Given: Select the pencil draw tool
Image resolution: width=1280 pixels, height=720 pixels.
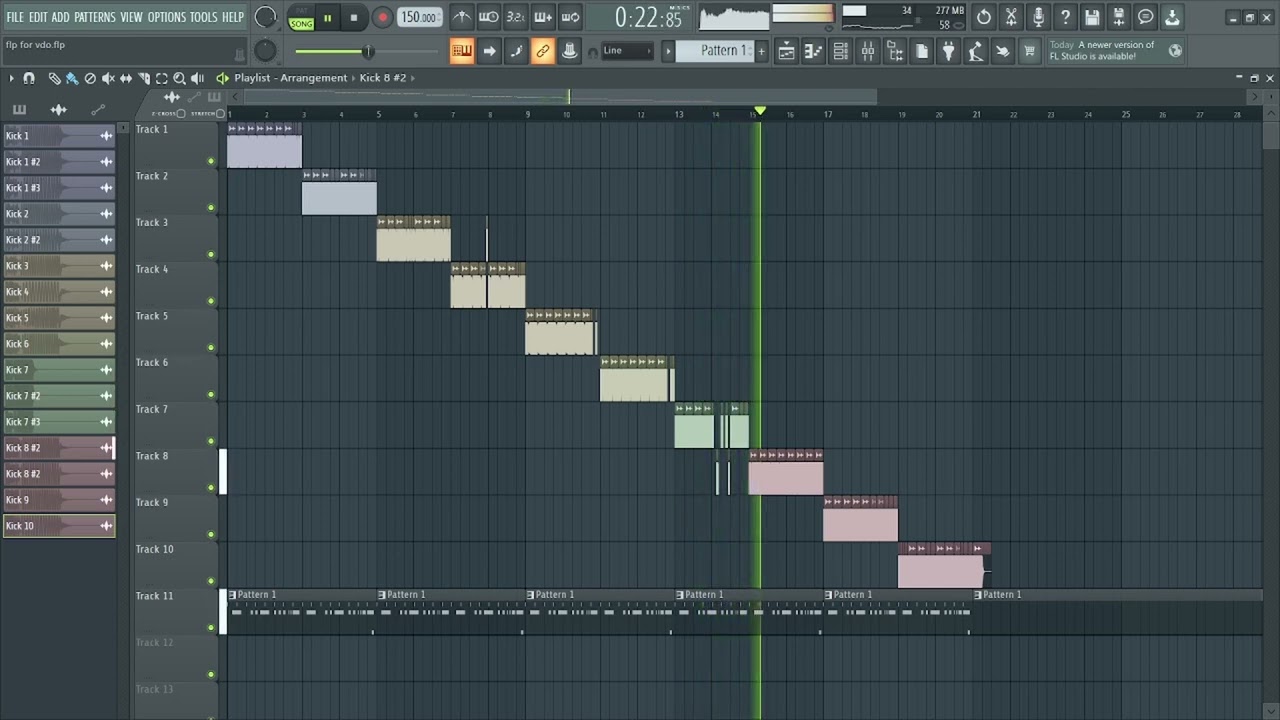Looking at the screenshot, I should point(54,78).
